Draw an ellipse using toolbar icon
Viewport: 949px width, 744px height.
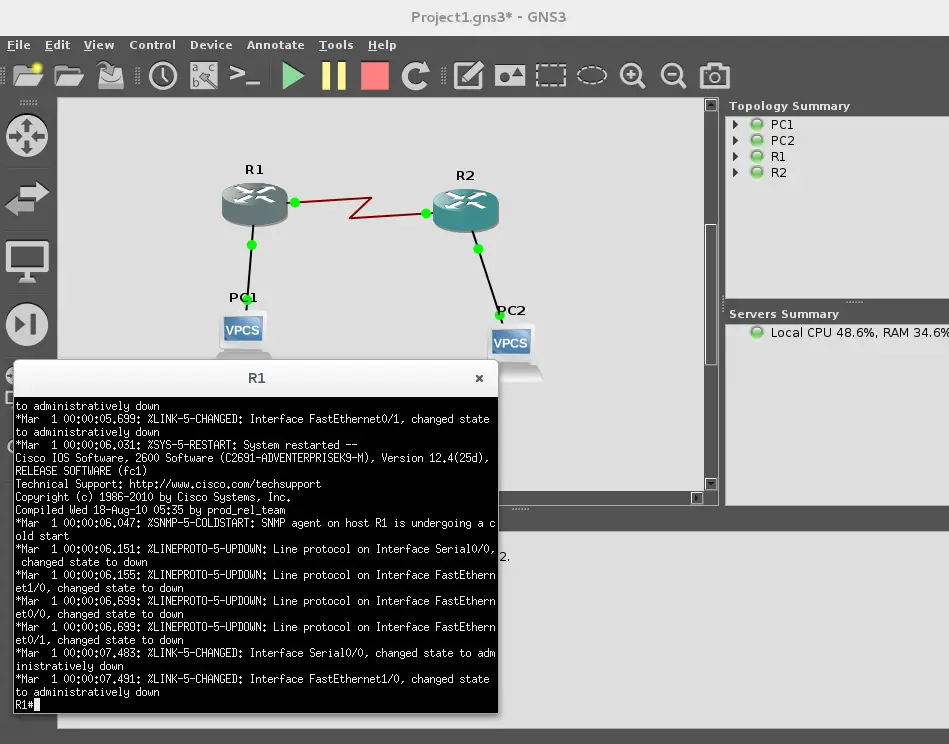[x=592, y=76]
